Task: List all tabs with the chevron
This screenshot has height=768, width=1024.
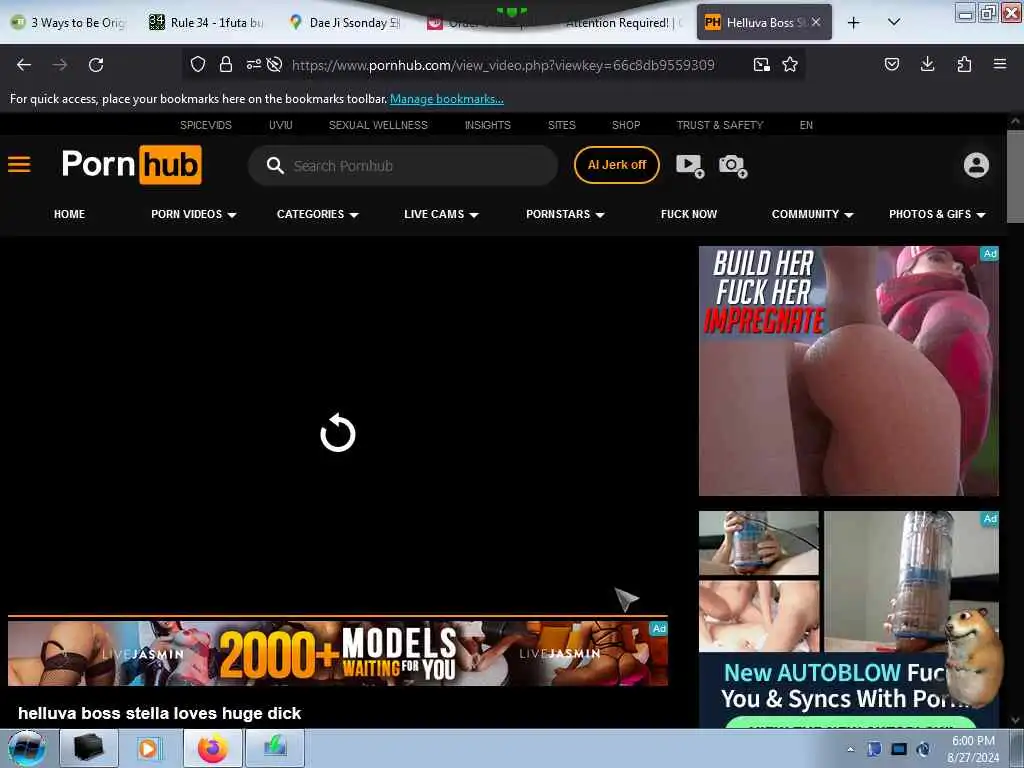Action: pos(894,22)
